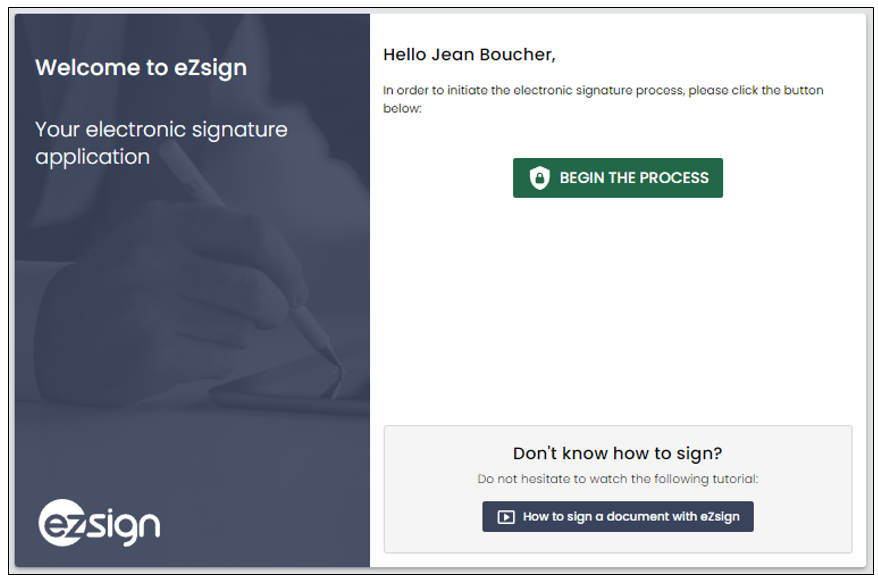Click the play video icon in the tutorial button
878x583 pixels.
506,517
